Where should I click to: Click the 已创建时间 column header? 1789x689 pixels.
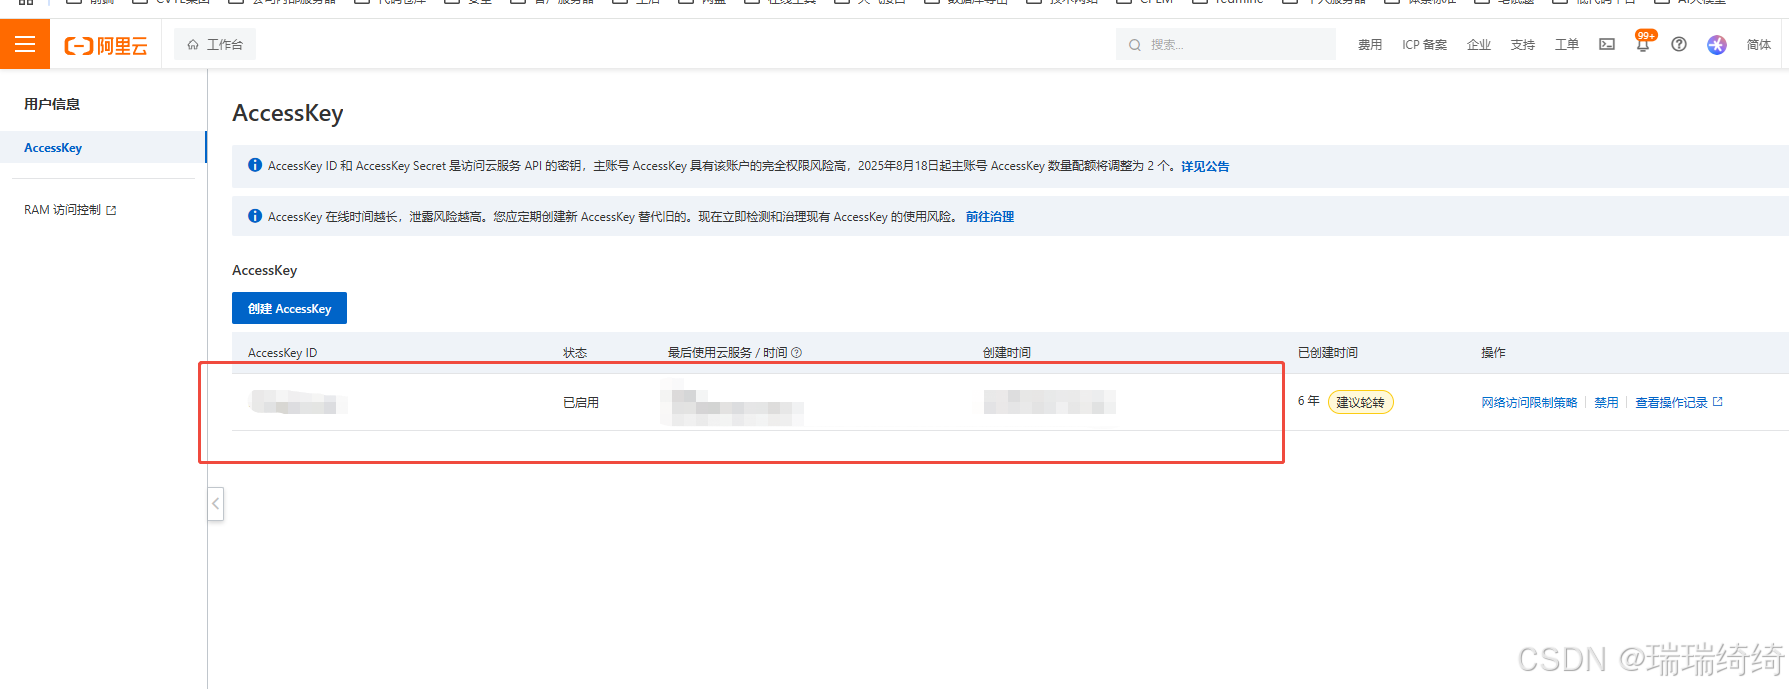coord(1328,353)
